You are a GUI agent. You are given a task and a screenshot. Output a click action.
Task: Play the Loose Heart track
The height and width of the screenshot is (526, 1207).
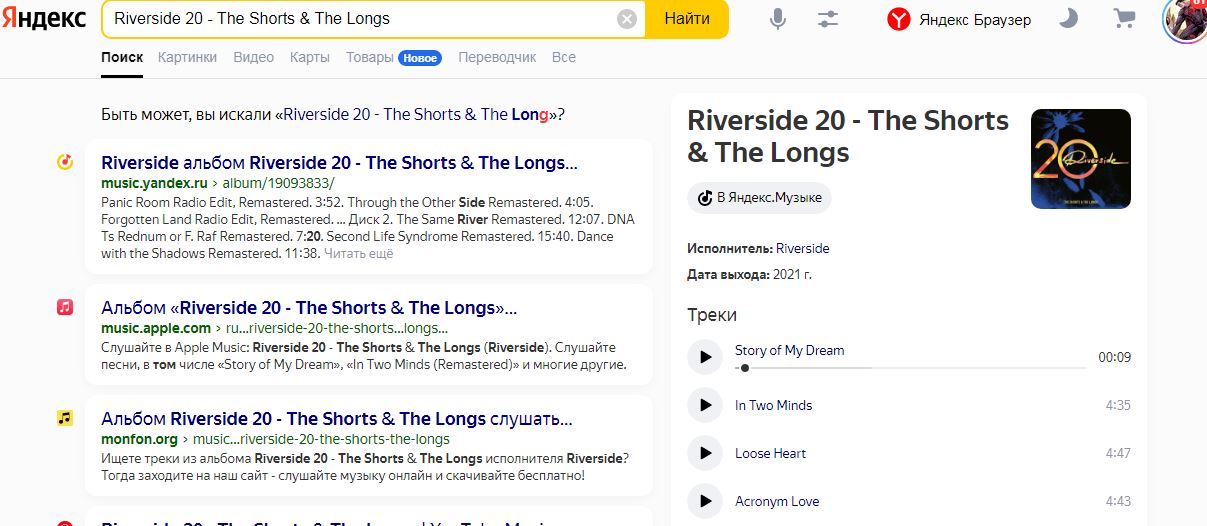pyautogui.click(x=705, y=453)
